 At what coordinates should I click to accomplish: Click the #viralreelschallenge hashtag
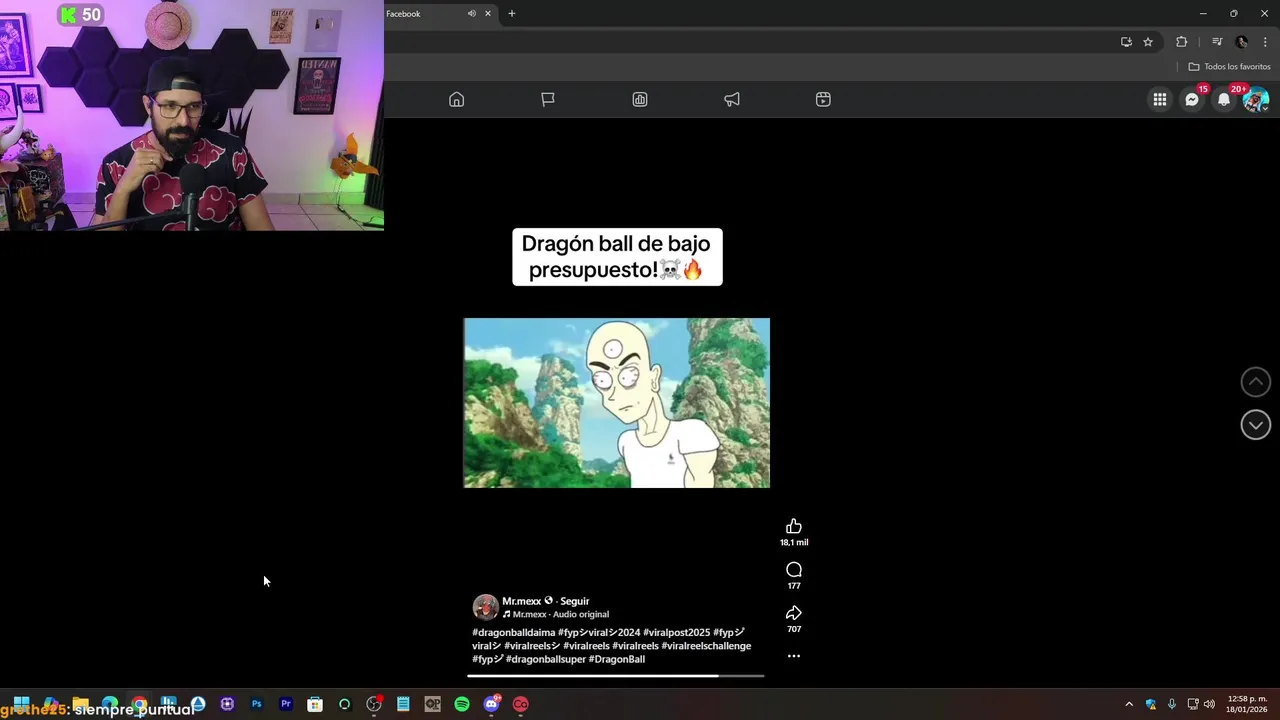point(706,646)
